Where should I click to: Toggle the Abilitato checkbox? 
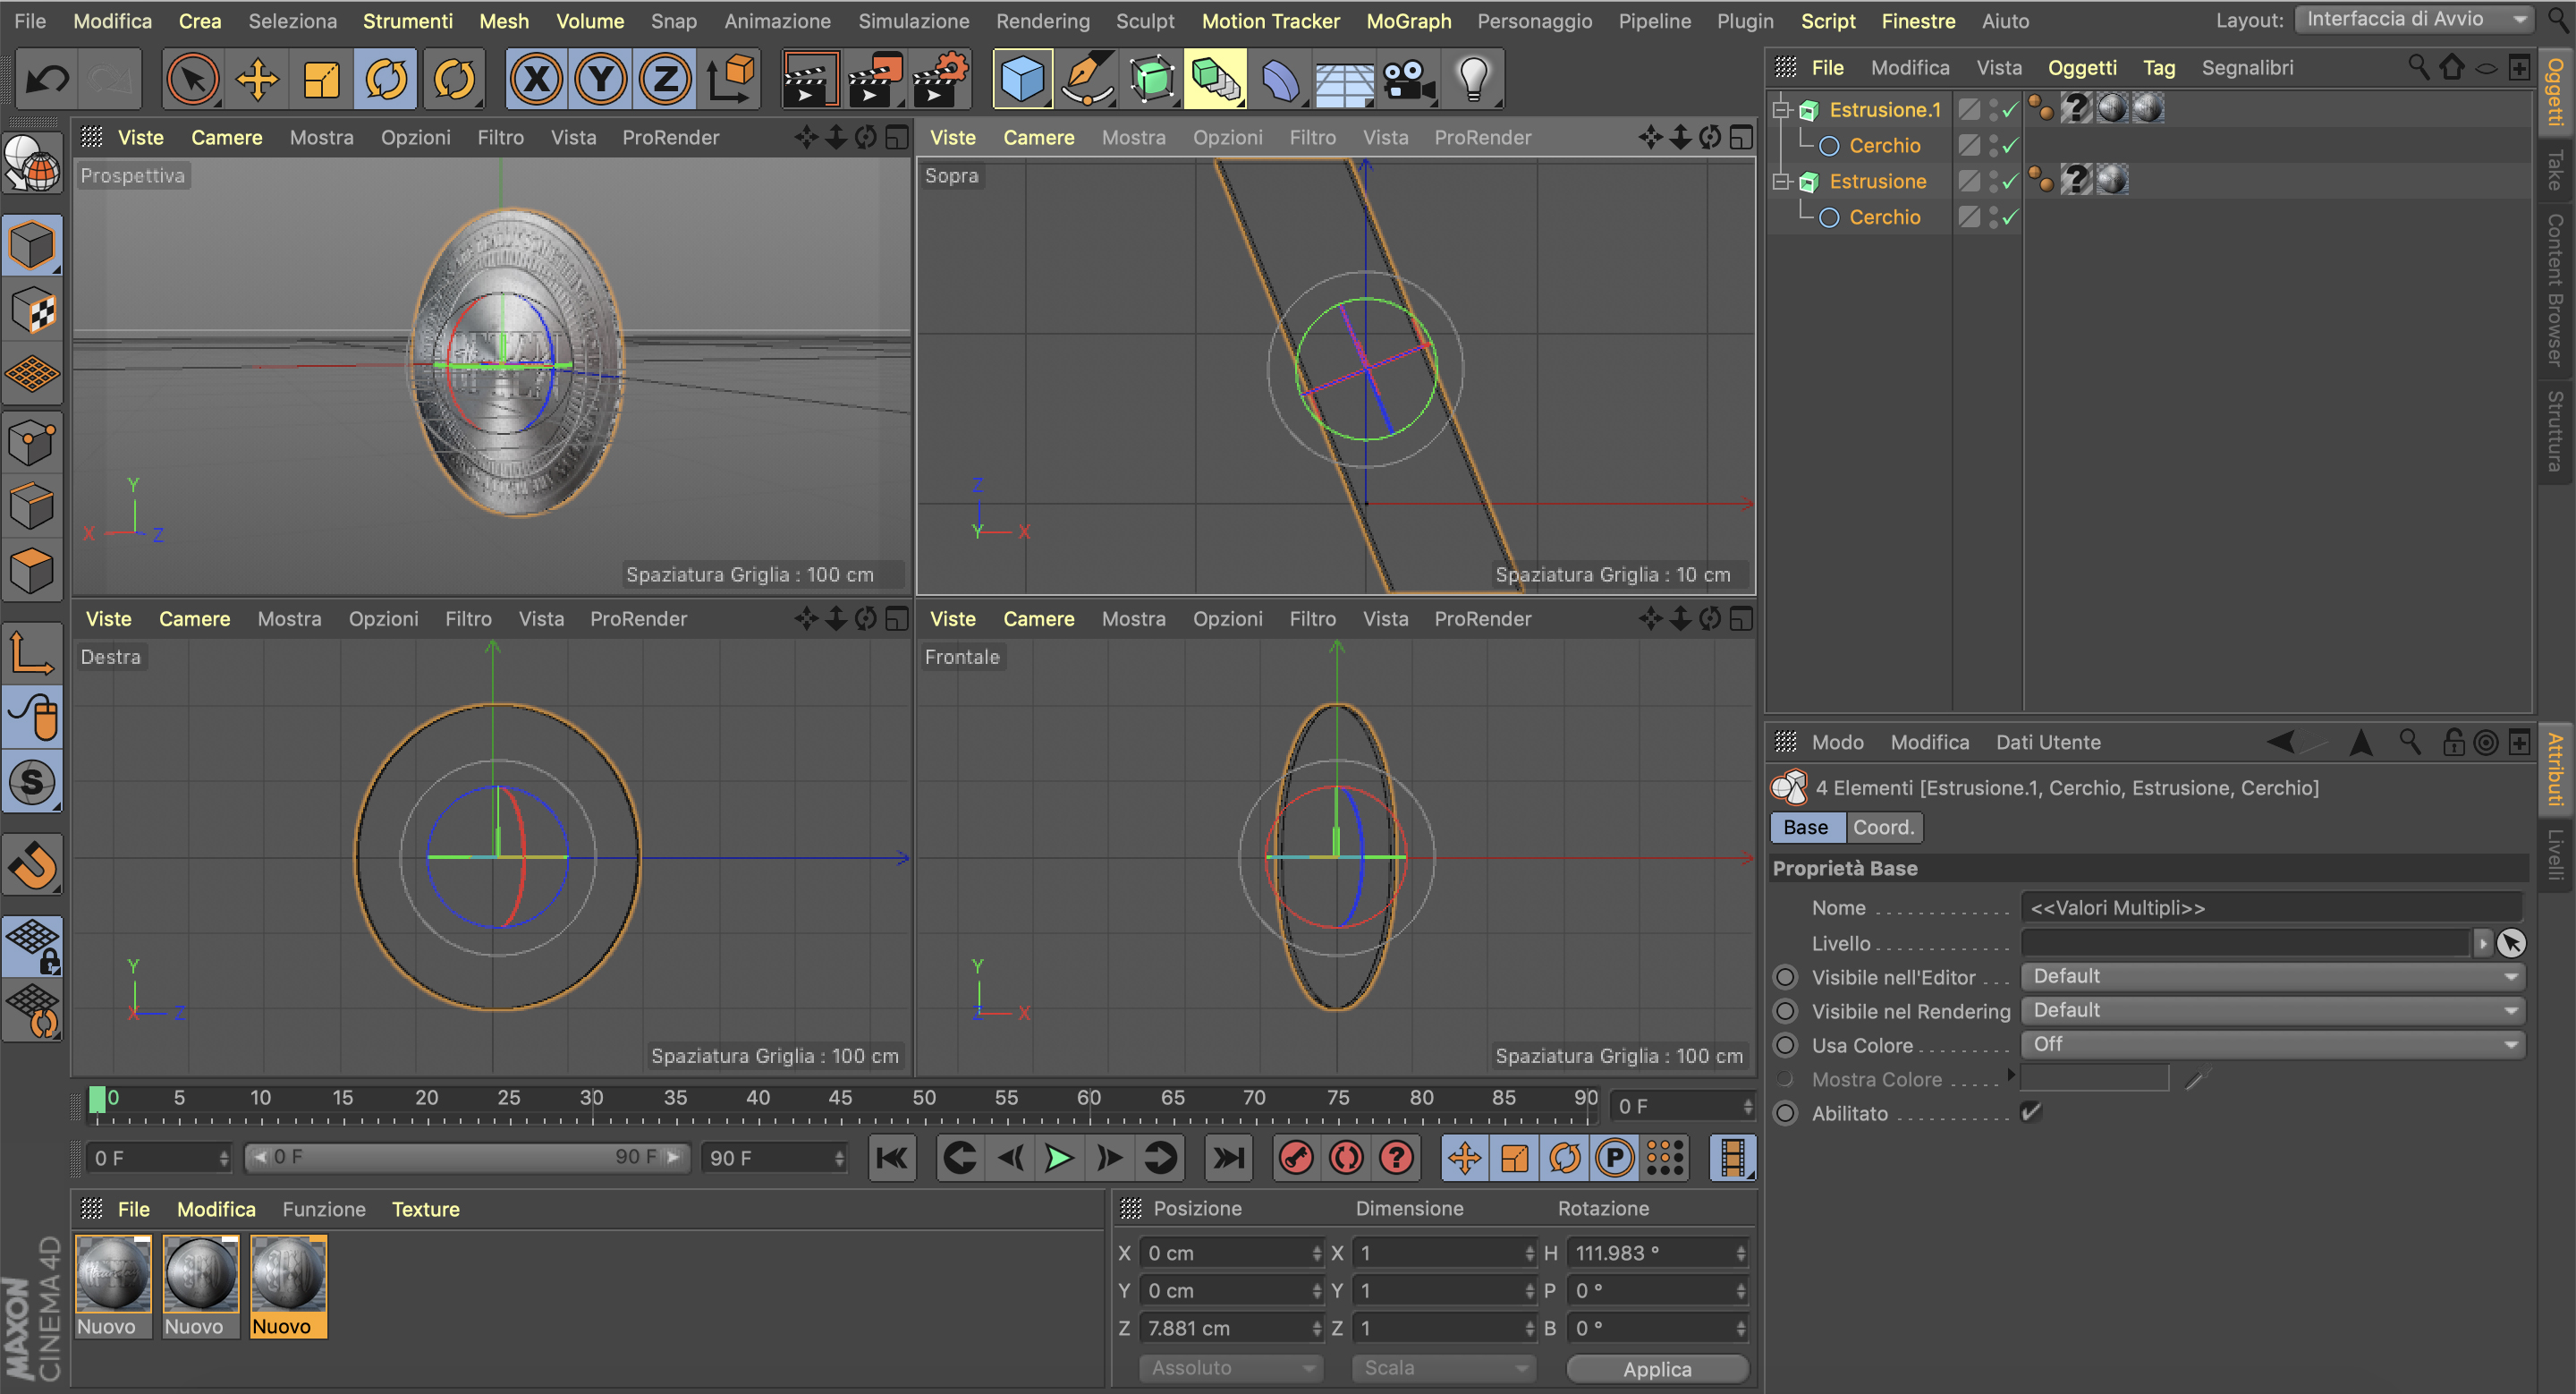(2030, 1112)
